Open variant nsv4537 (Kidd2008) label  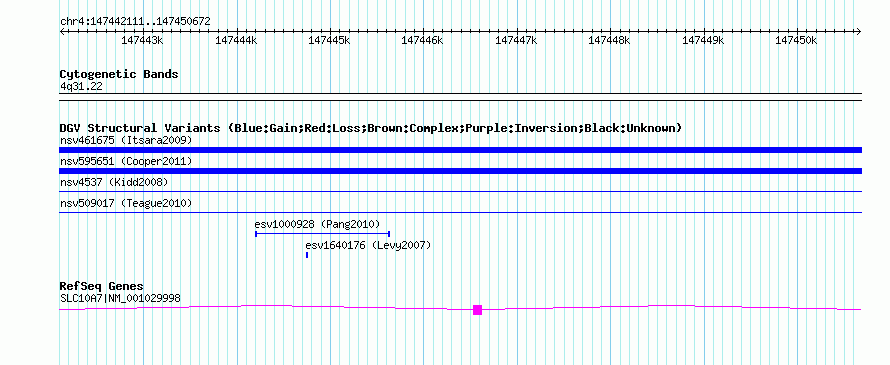click(114, 182)
